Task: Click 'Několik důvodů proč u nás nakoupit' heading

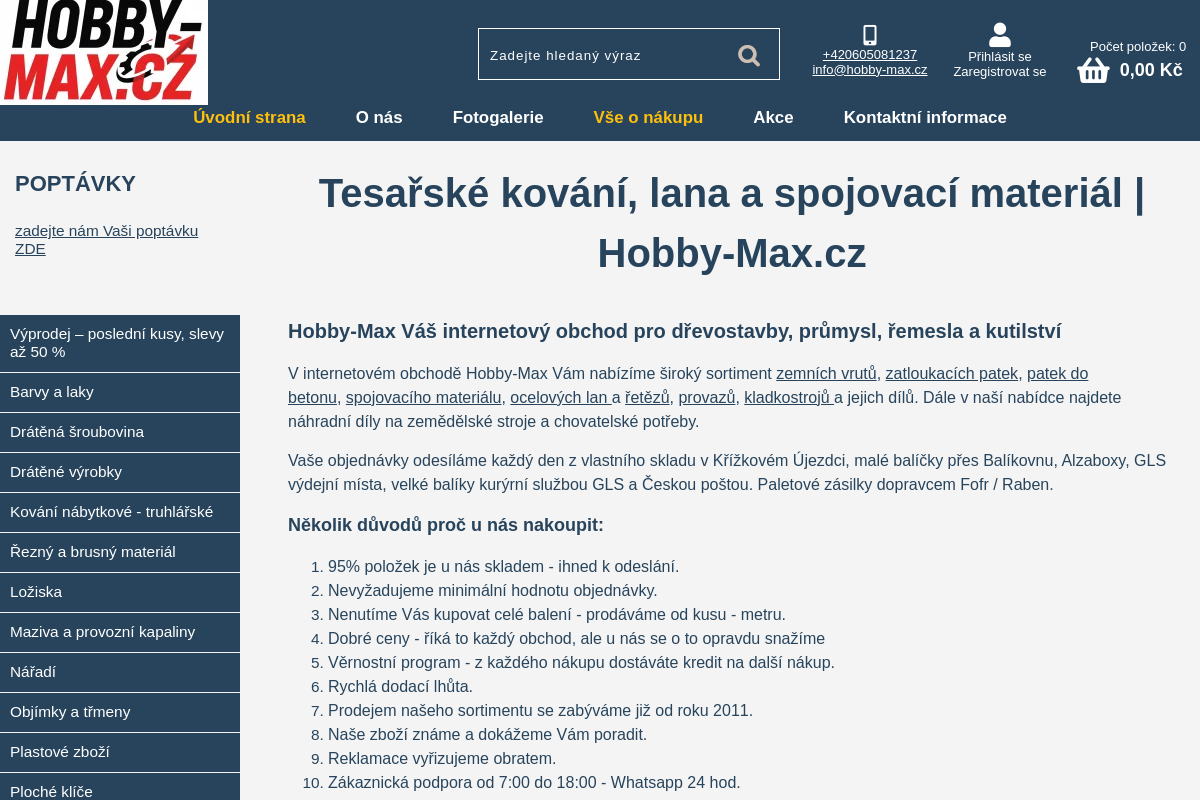Action: pyautogui.click(x=446, y=525)
